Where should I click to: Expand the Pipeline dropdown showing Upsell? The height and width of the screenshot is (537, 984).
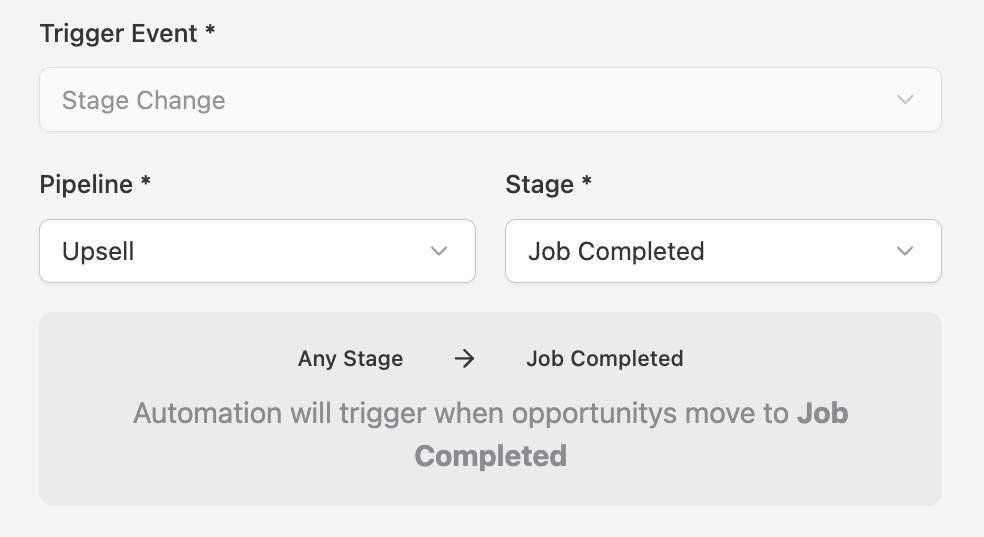(257, 251)
